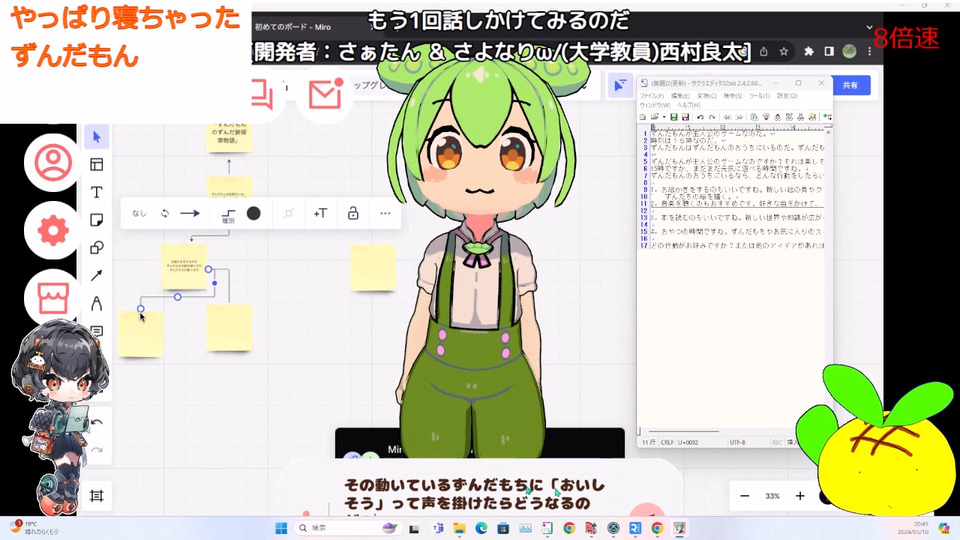Open the Miro frames panel
Screen dimensions: 960x540
[96, 496]
